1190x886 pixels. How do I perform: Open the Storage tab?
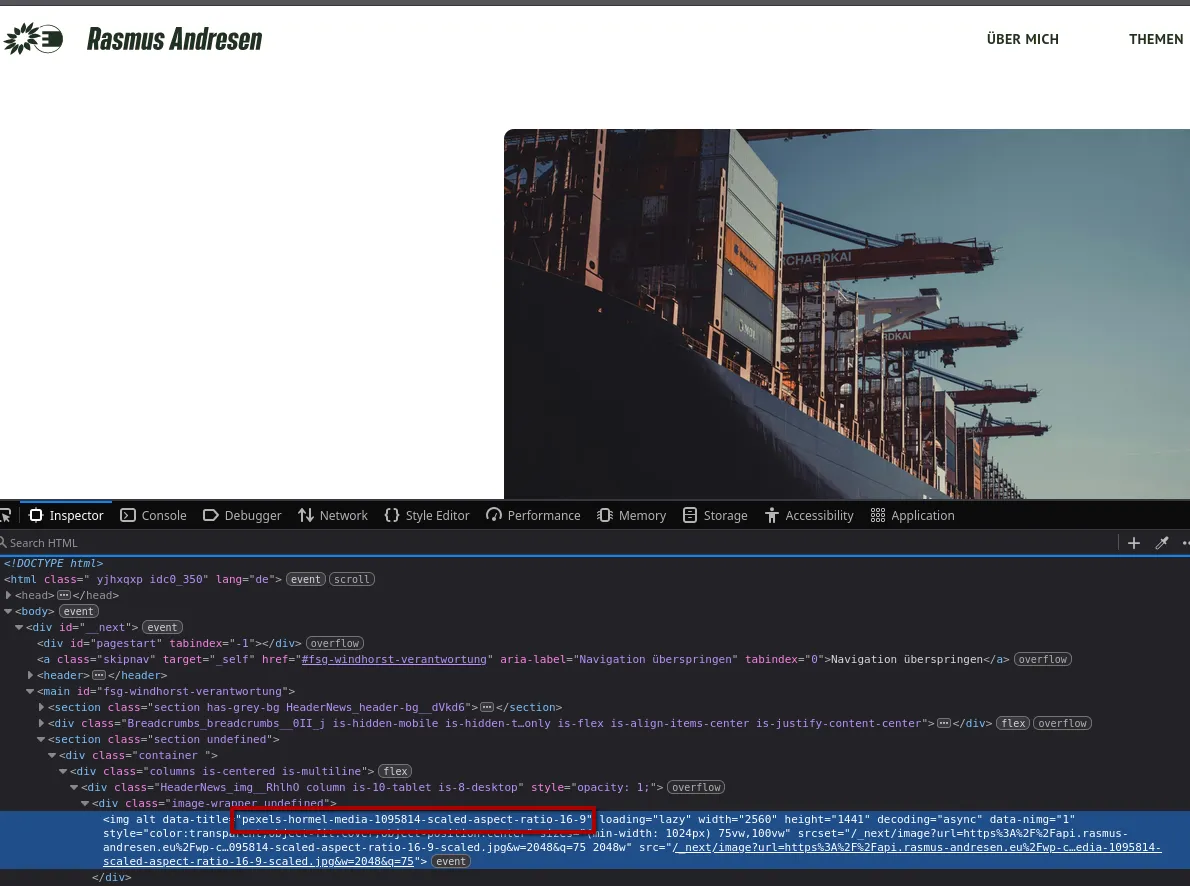[715, 516]
